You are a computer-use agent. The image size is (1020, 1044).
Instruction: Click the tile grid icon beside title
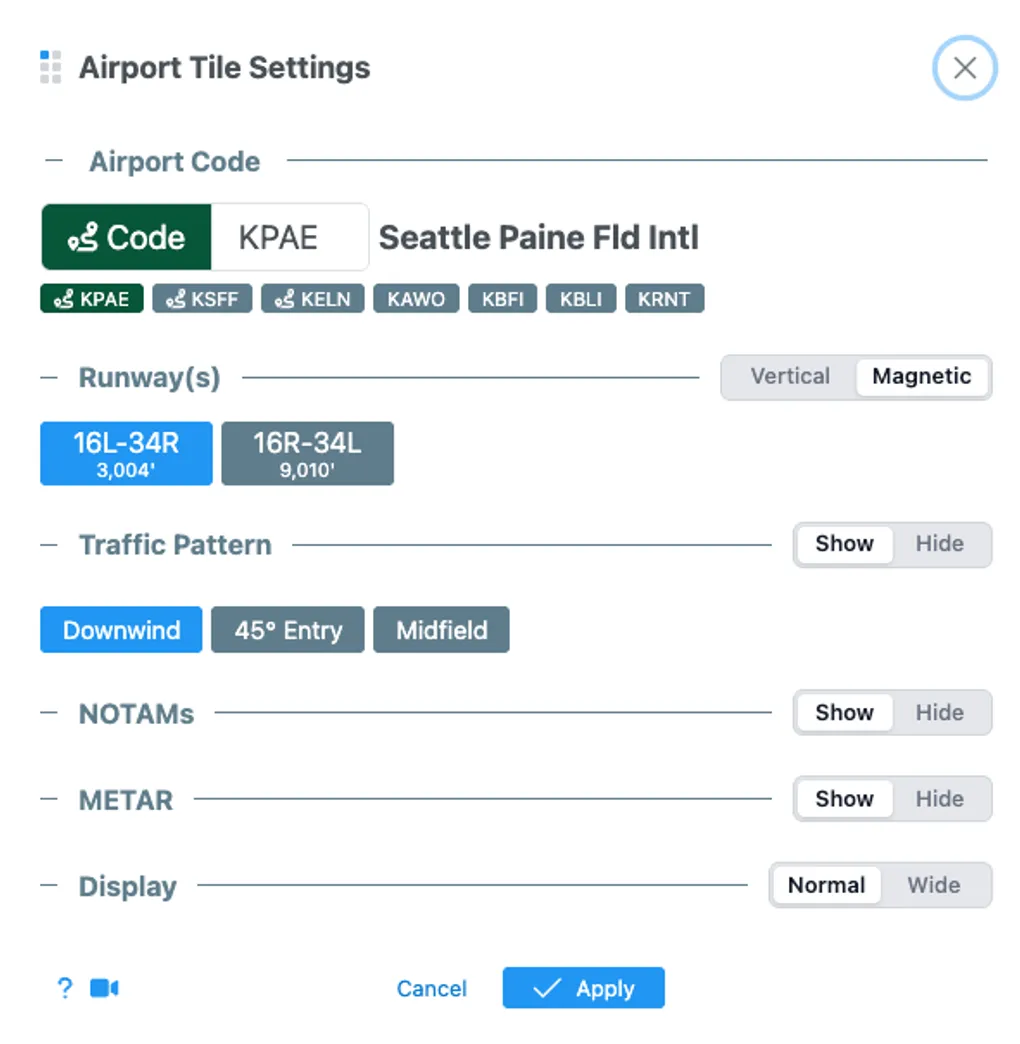[50, 67]
